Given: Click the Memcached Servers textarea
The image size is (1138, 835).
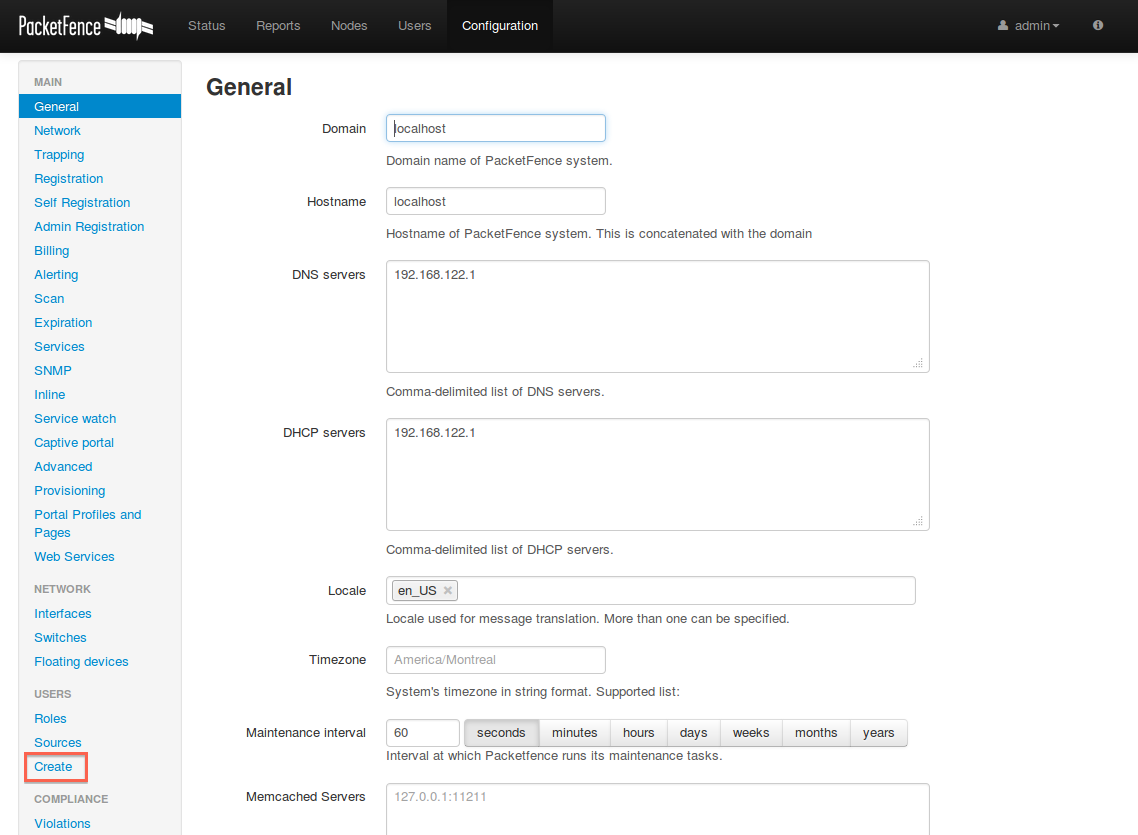Looking at the screenshot, I should 658,809.
